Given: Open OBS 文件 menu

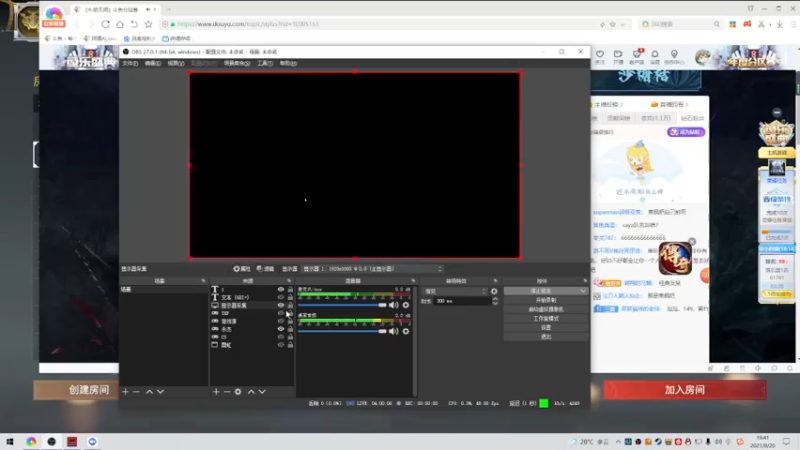Looking at the screenshot, I should tap(130, 63).
